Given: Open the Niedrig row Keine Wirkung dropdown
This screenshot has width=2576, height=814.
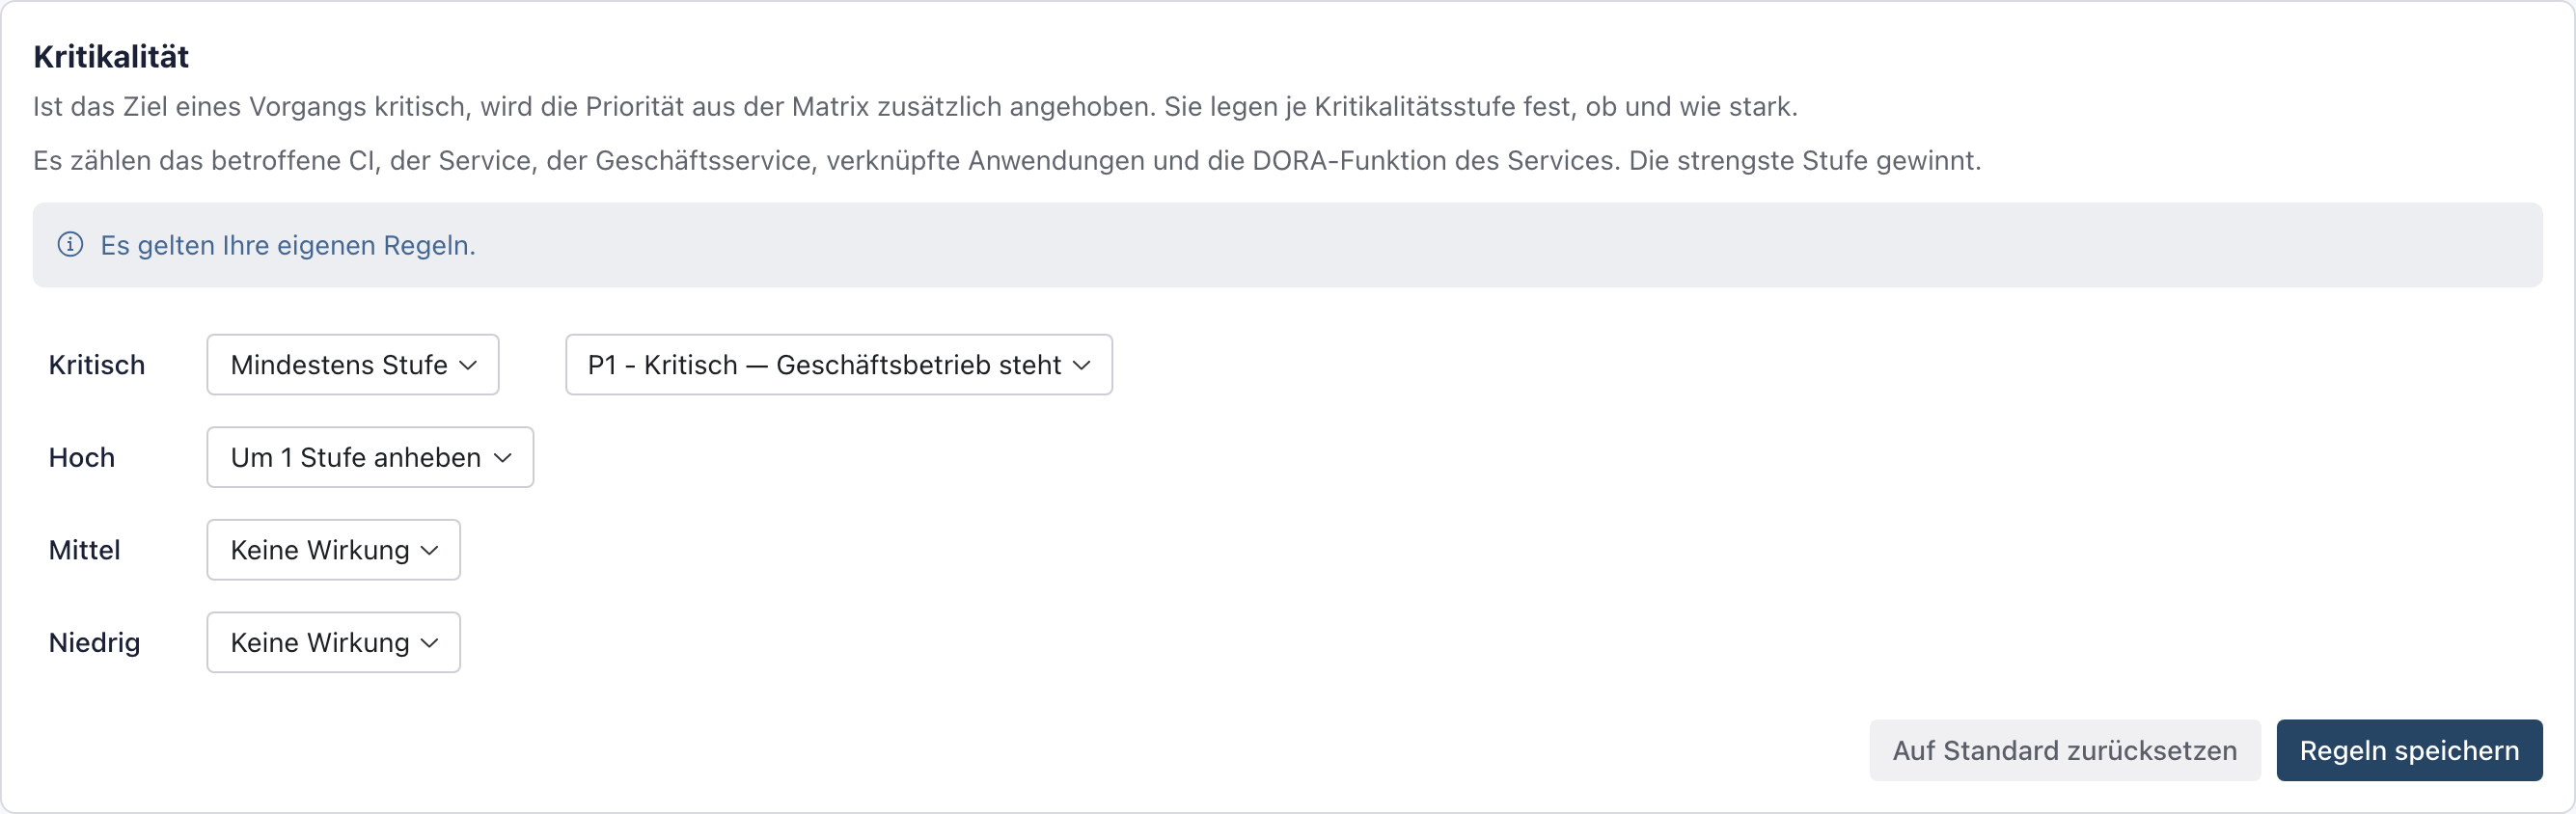Looking at the screenshot, I should [x=334, y=643].
